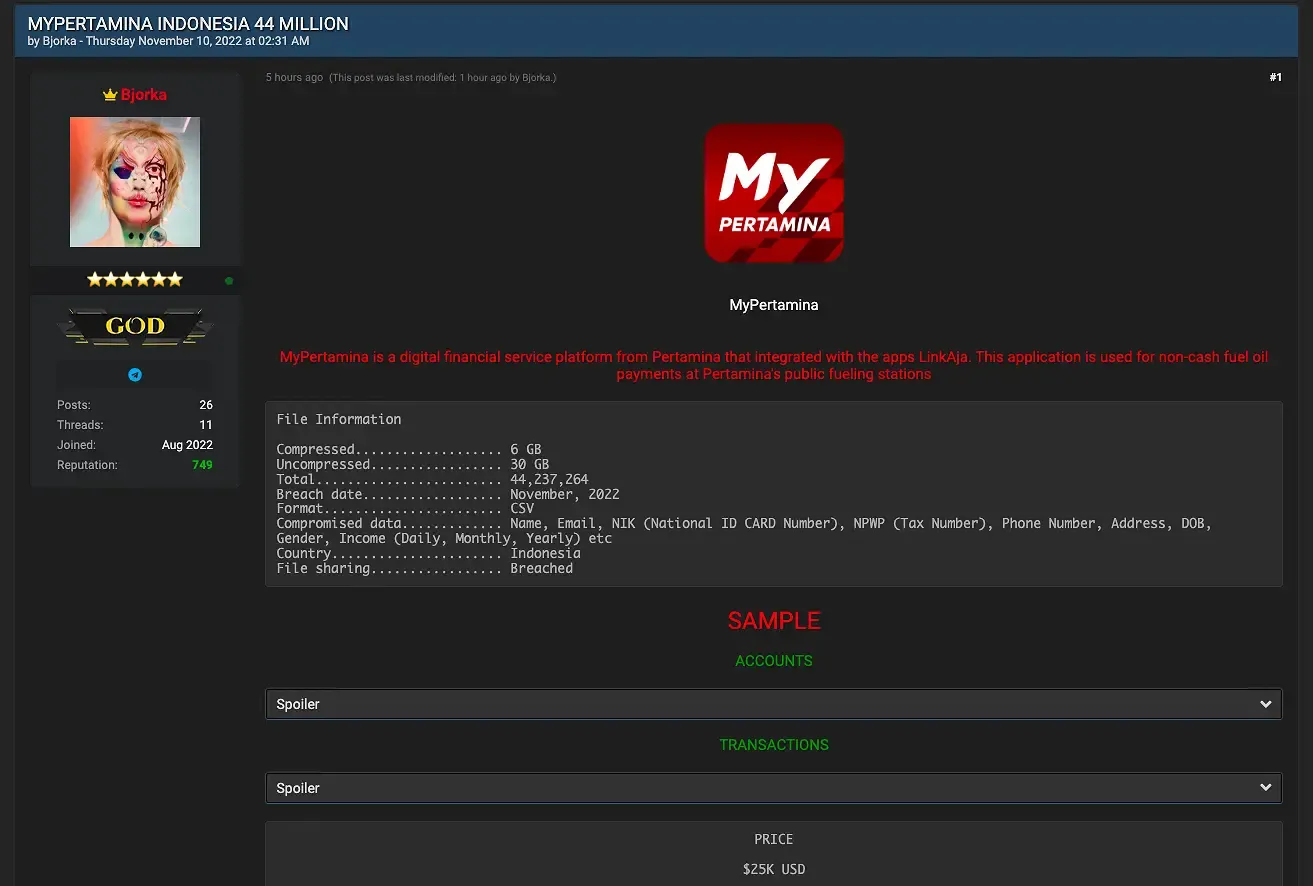Click the Threads count 11
The width and height of the screenshot is (1313, 886).
tap(205, 425)
